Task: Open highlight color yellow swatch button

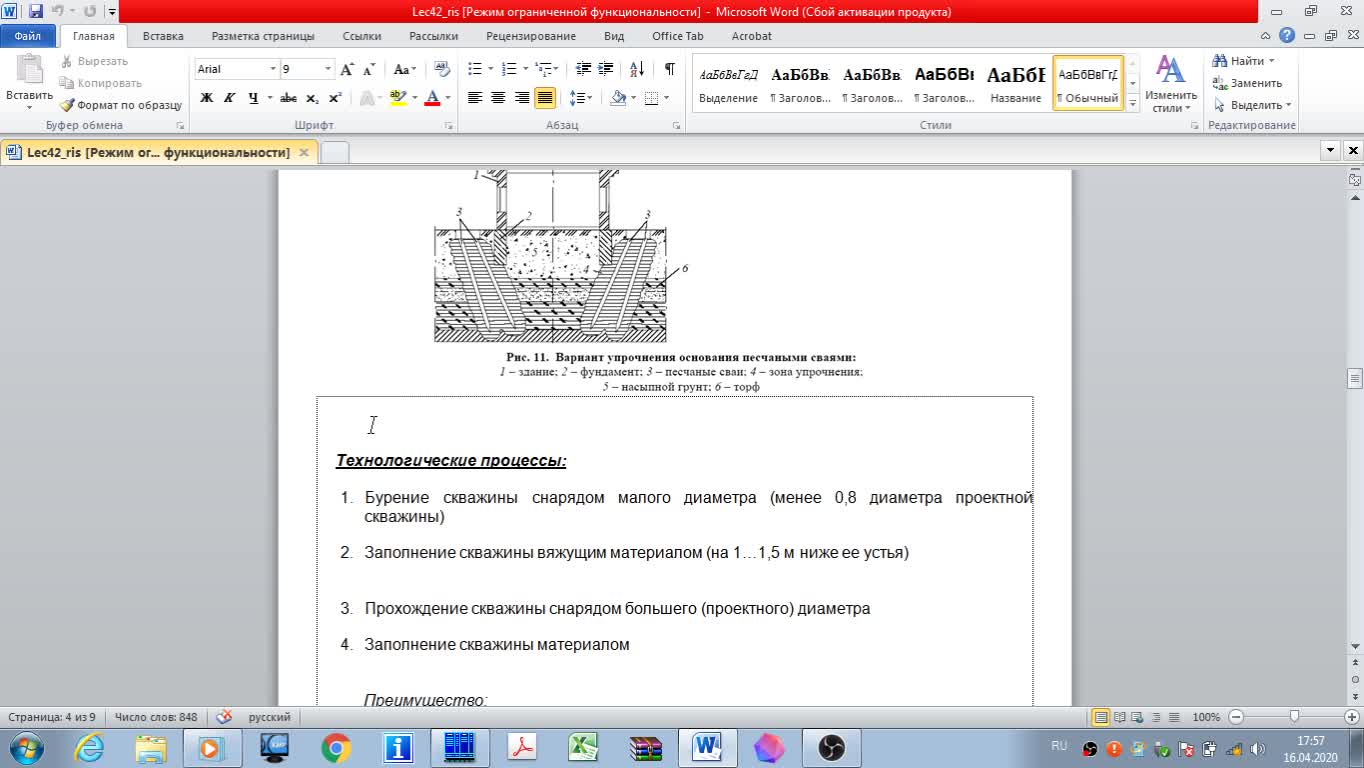Action: (397, 98)
